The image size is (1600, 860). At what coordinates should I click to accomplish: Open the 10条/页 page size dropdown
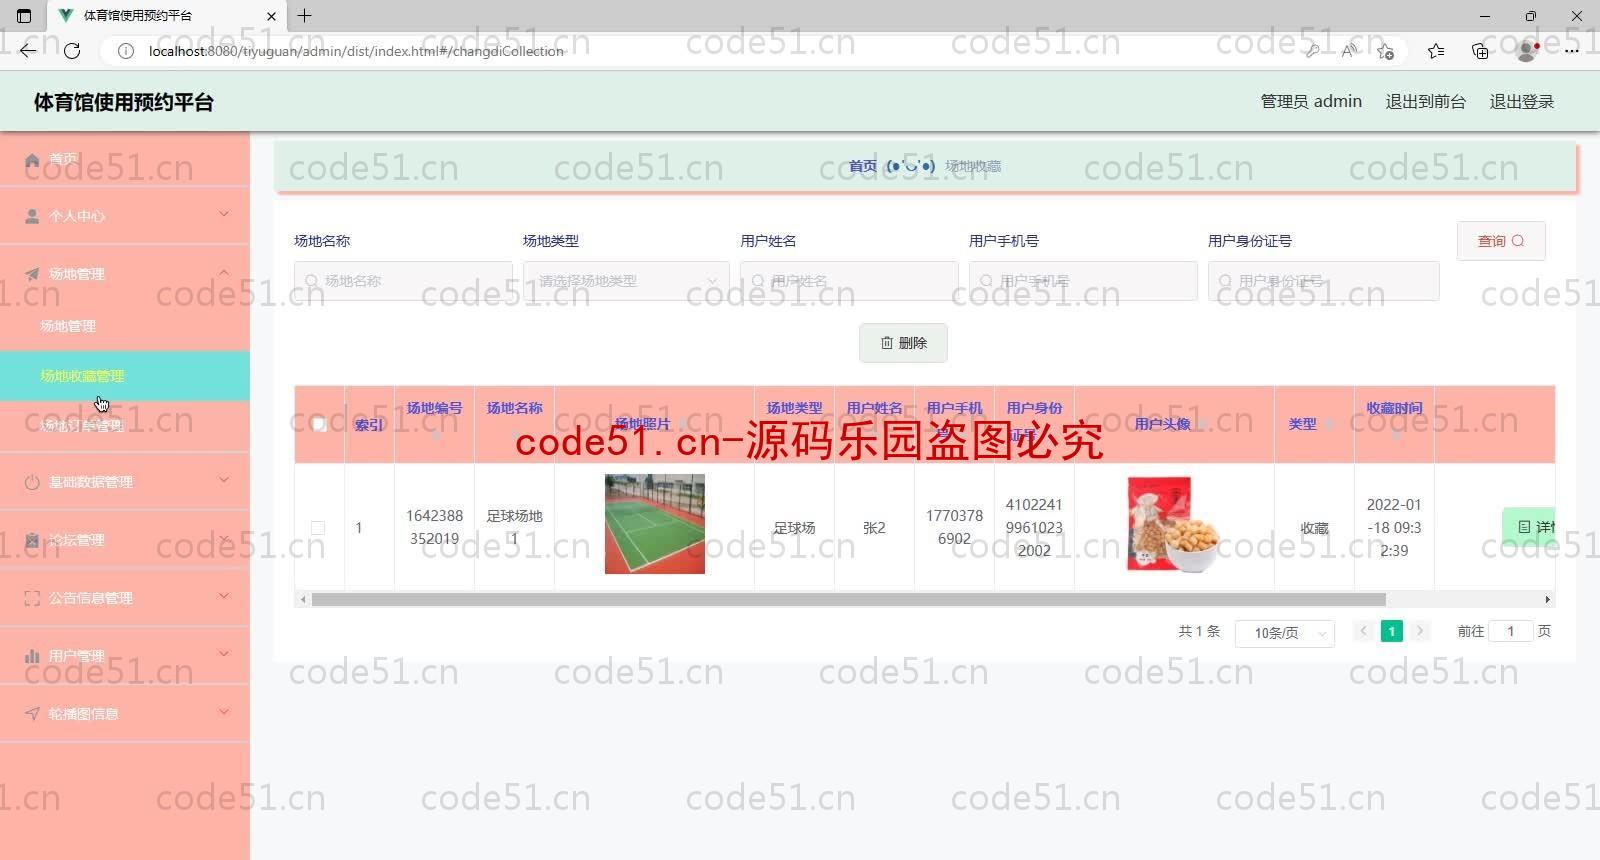pos(1284,633)
